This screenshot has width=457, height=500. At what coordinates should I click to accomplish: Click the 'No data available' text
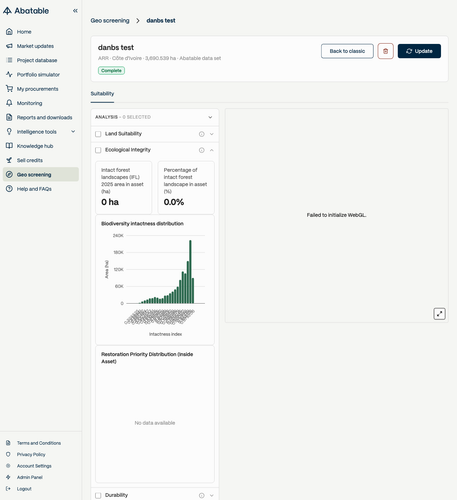[x=155, y=423]
